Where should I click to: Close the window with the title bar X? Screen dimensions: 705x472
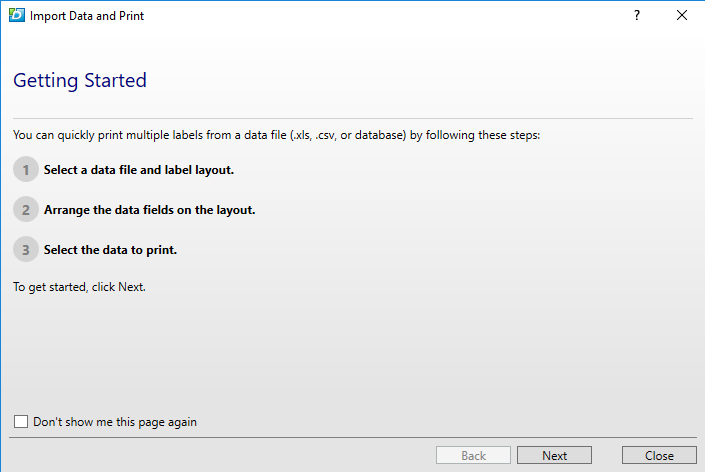tap(682, 15)
